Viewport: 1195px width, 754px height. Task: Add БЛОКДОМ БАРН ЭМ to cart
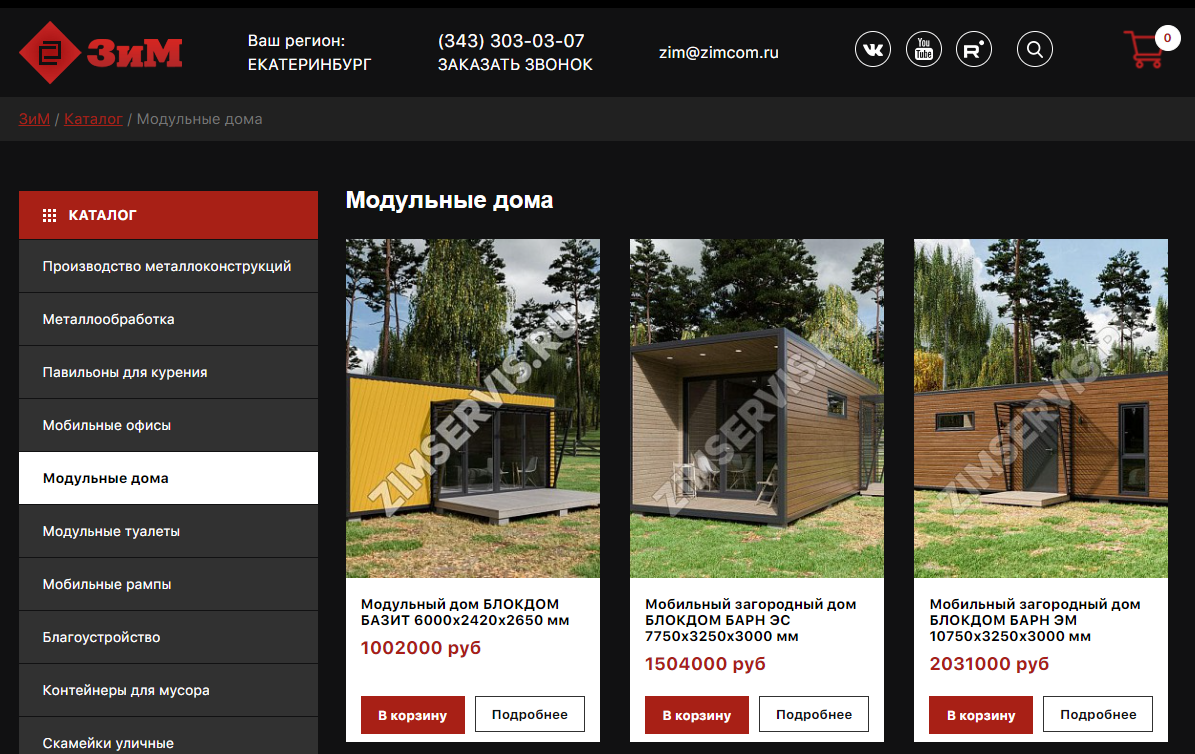(x=981, y=715)
